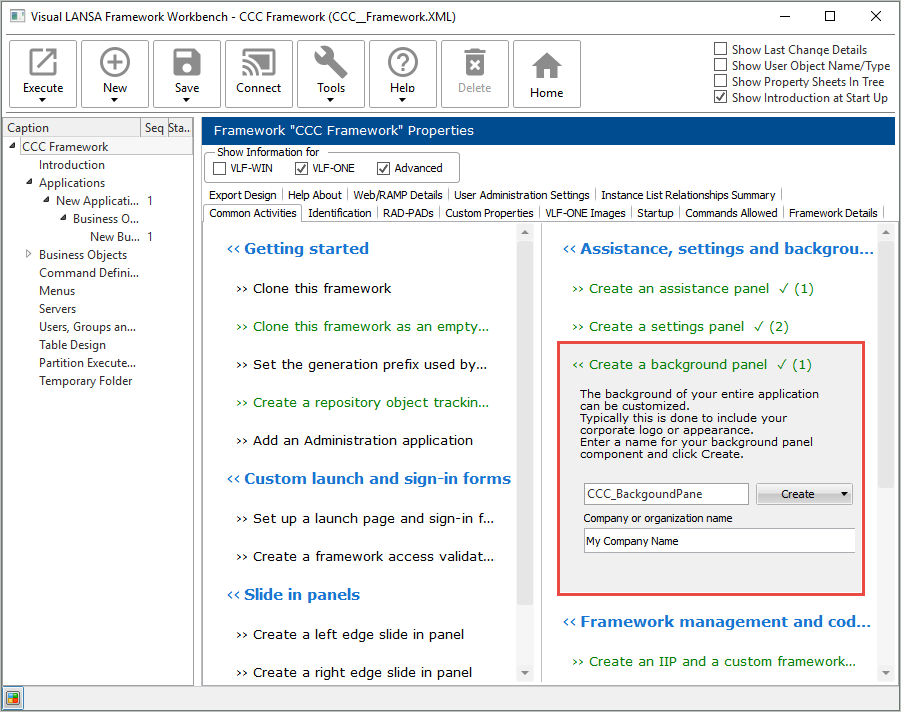Click the Help question mark icon
This screenshot has width=901, height=712.
coord(403,64)
